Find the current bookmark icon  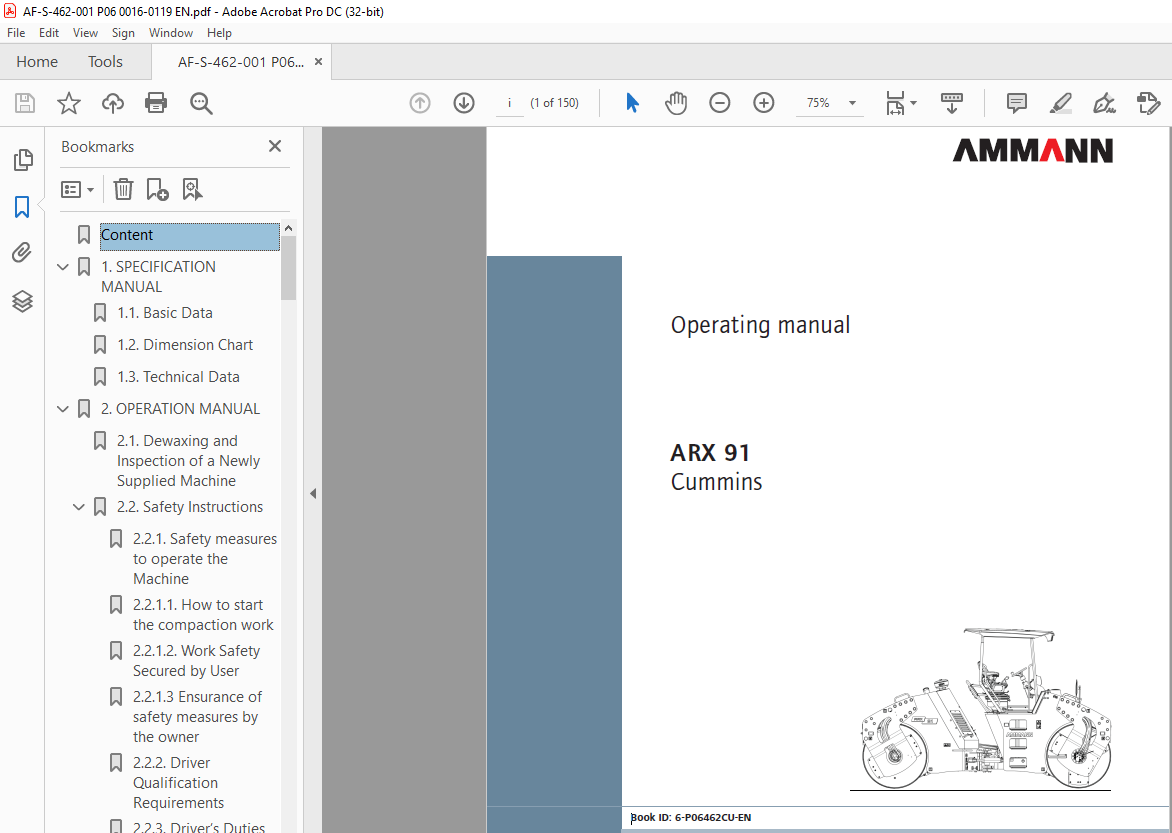click(192, 189)
